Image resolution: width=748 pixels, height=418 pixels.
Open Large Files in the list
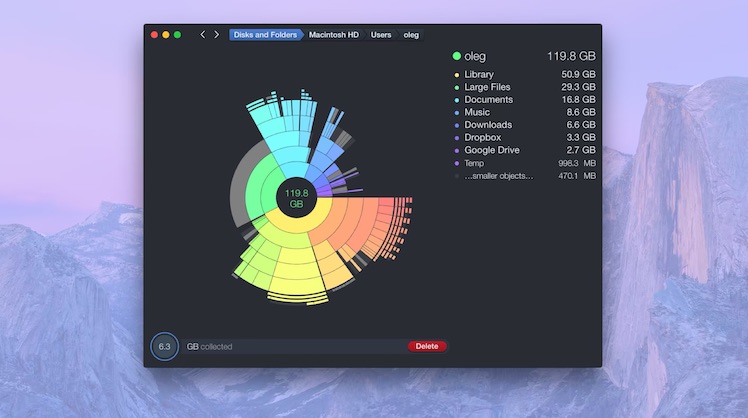click(x=488, y=88)
